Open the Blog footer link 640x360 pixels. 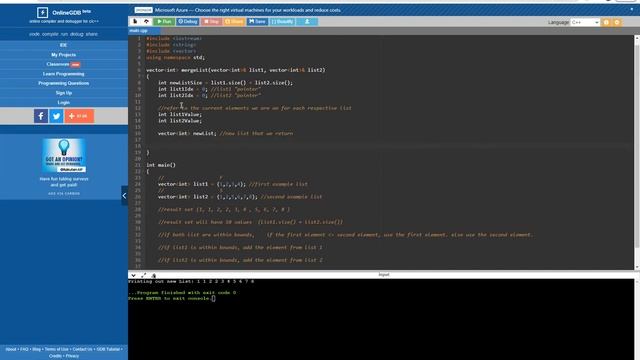tap(36, 349)
